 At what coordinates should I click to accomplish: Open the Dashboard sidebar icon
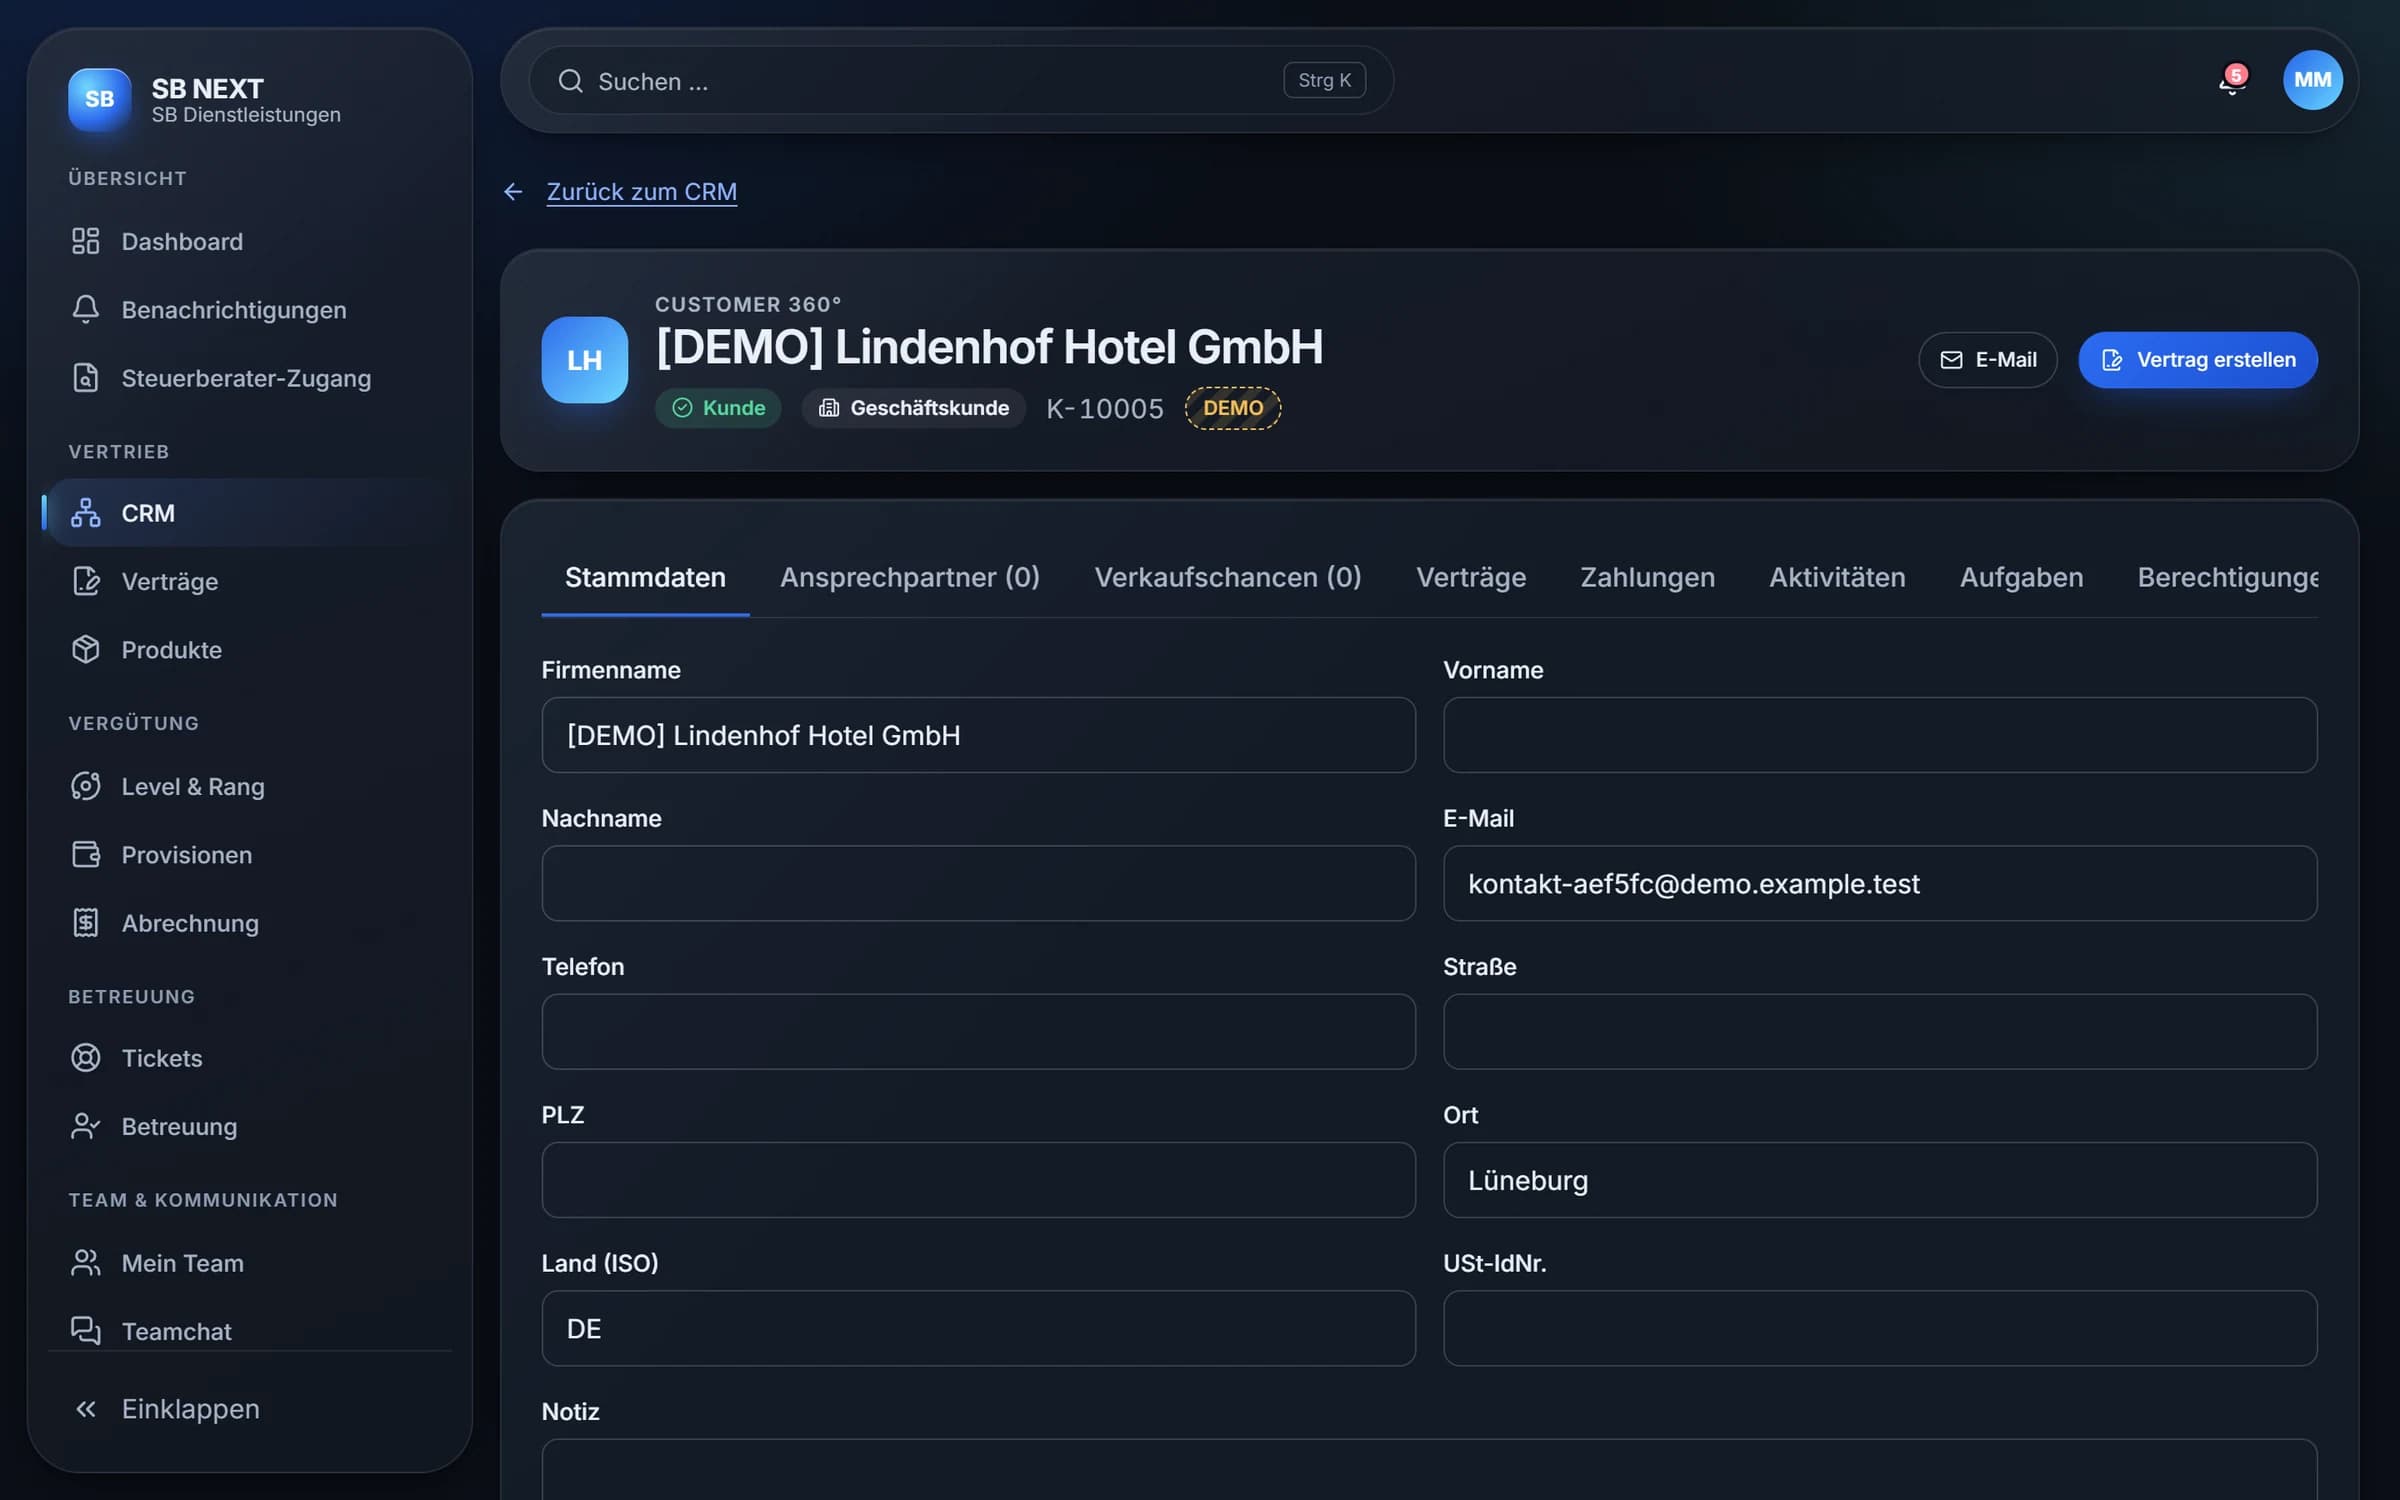coord(86,241)
